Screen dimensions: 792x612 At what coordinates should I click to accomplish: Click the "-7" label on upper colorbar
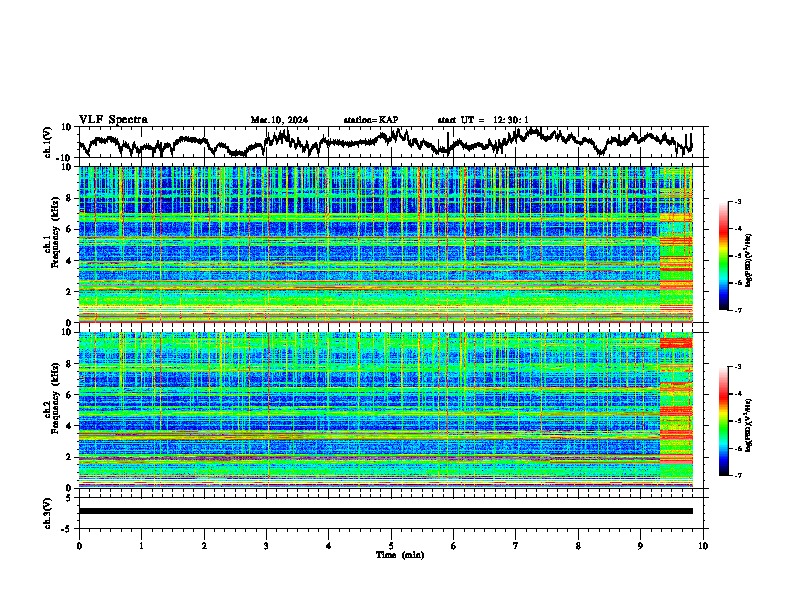click(x=738, y=310)
